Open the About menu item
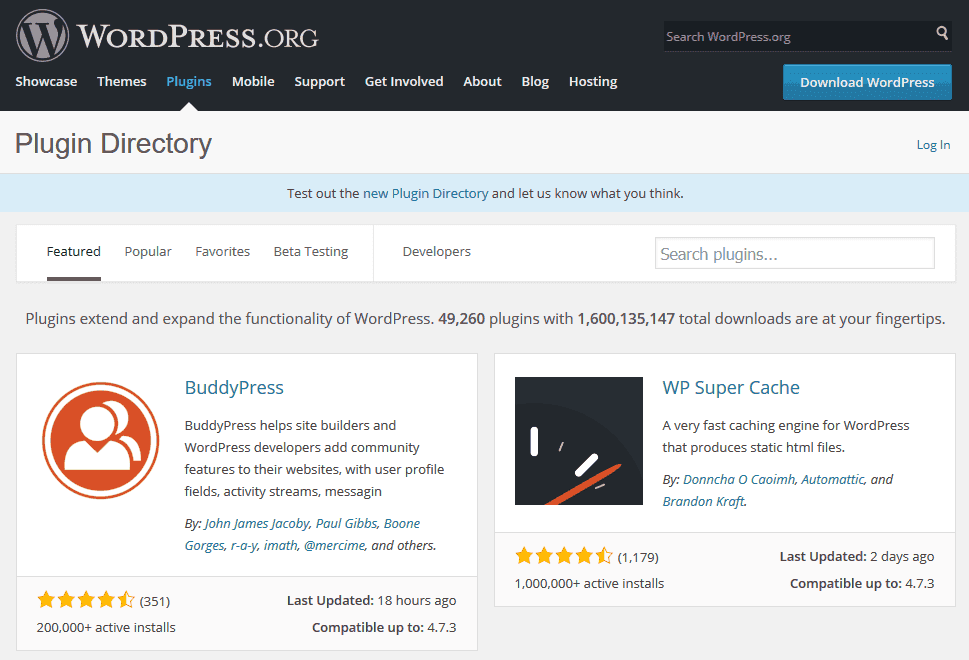The height and width of the screenshot is (660, 969). coord(483,82)
